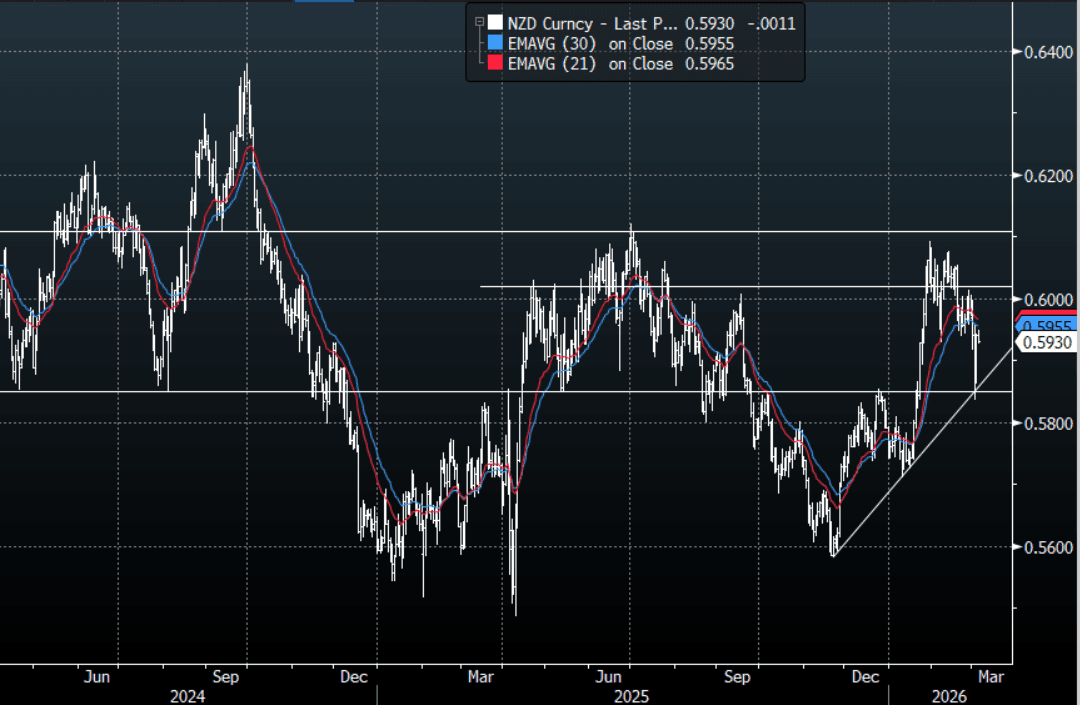
Task: Click the 2025 year label on time axis
Action: point(631,695)
